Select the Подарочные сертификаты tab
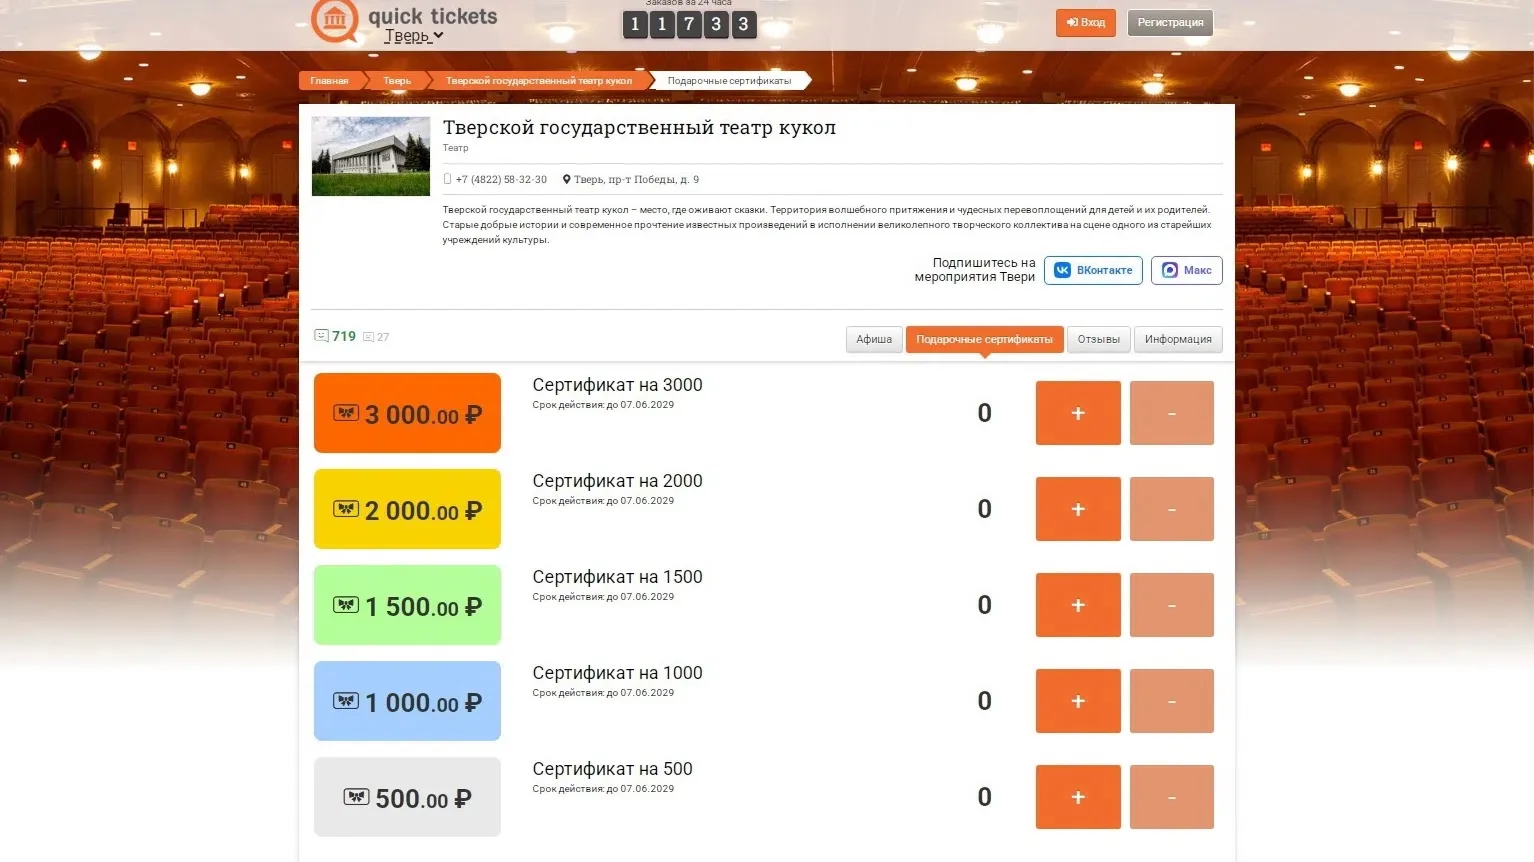 point(984,339)
